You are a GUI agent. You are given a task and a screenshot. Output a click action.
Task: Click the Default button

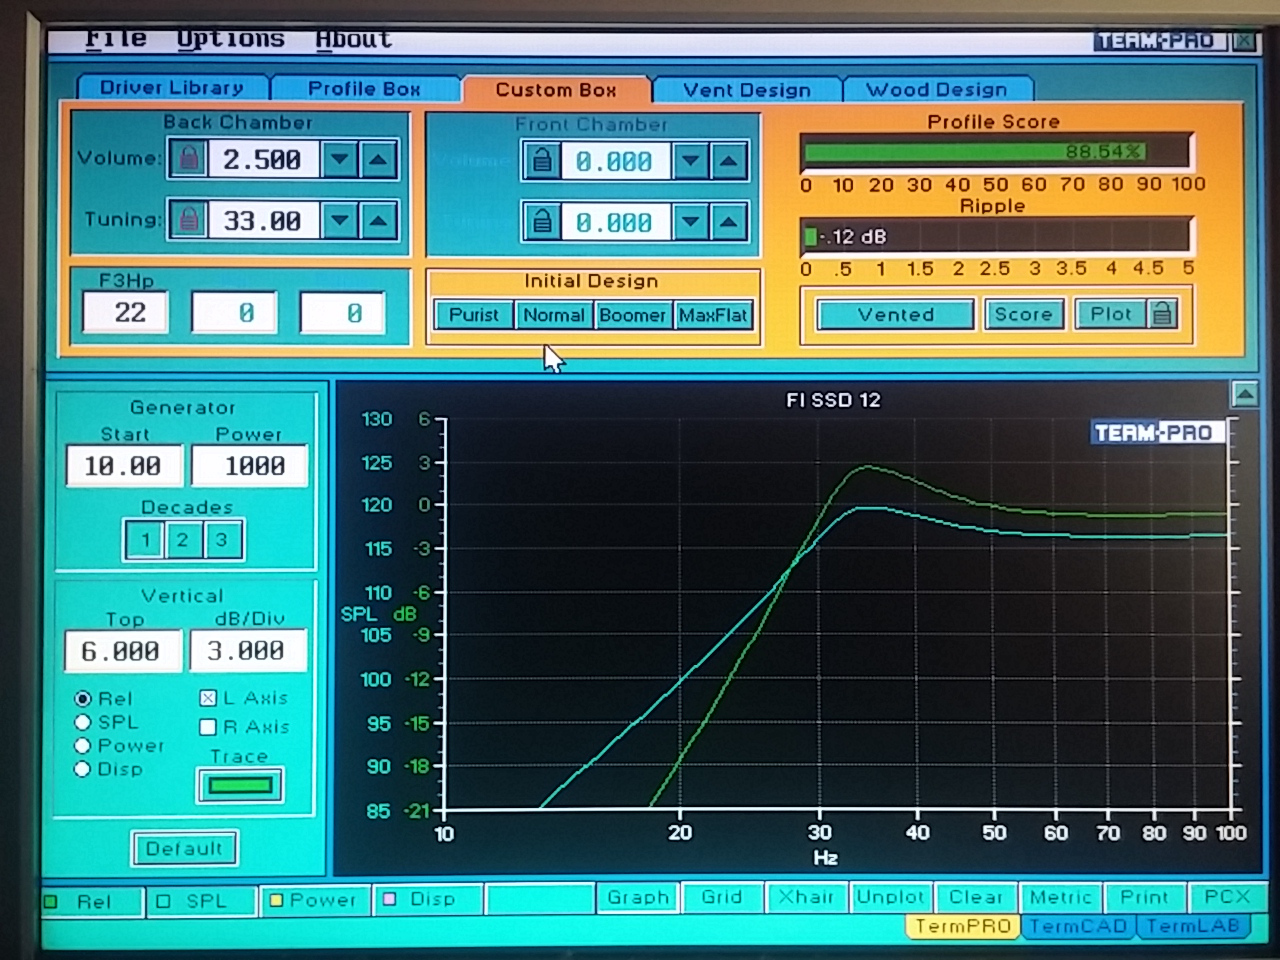[184, 849]
